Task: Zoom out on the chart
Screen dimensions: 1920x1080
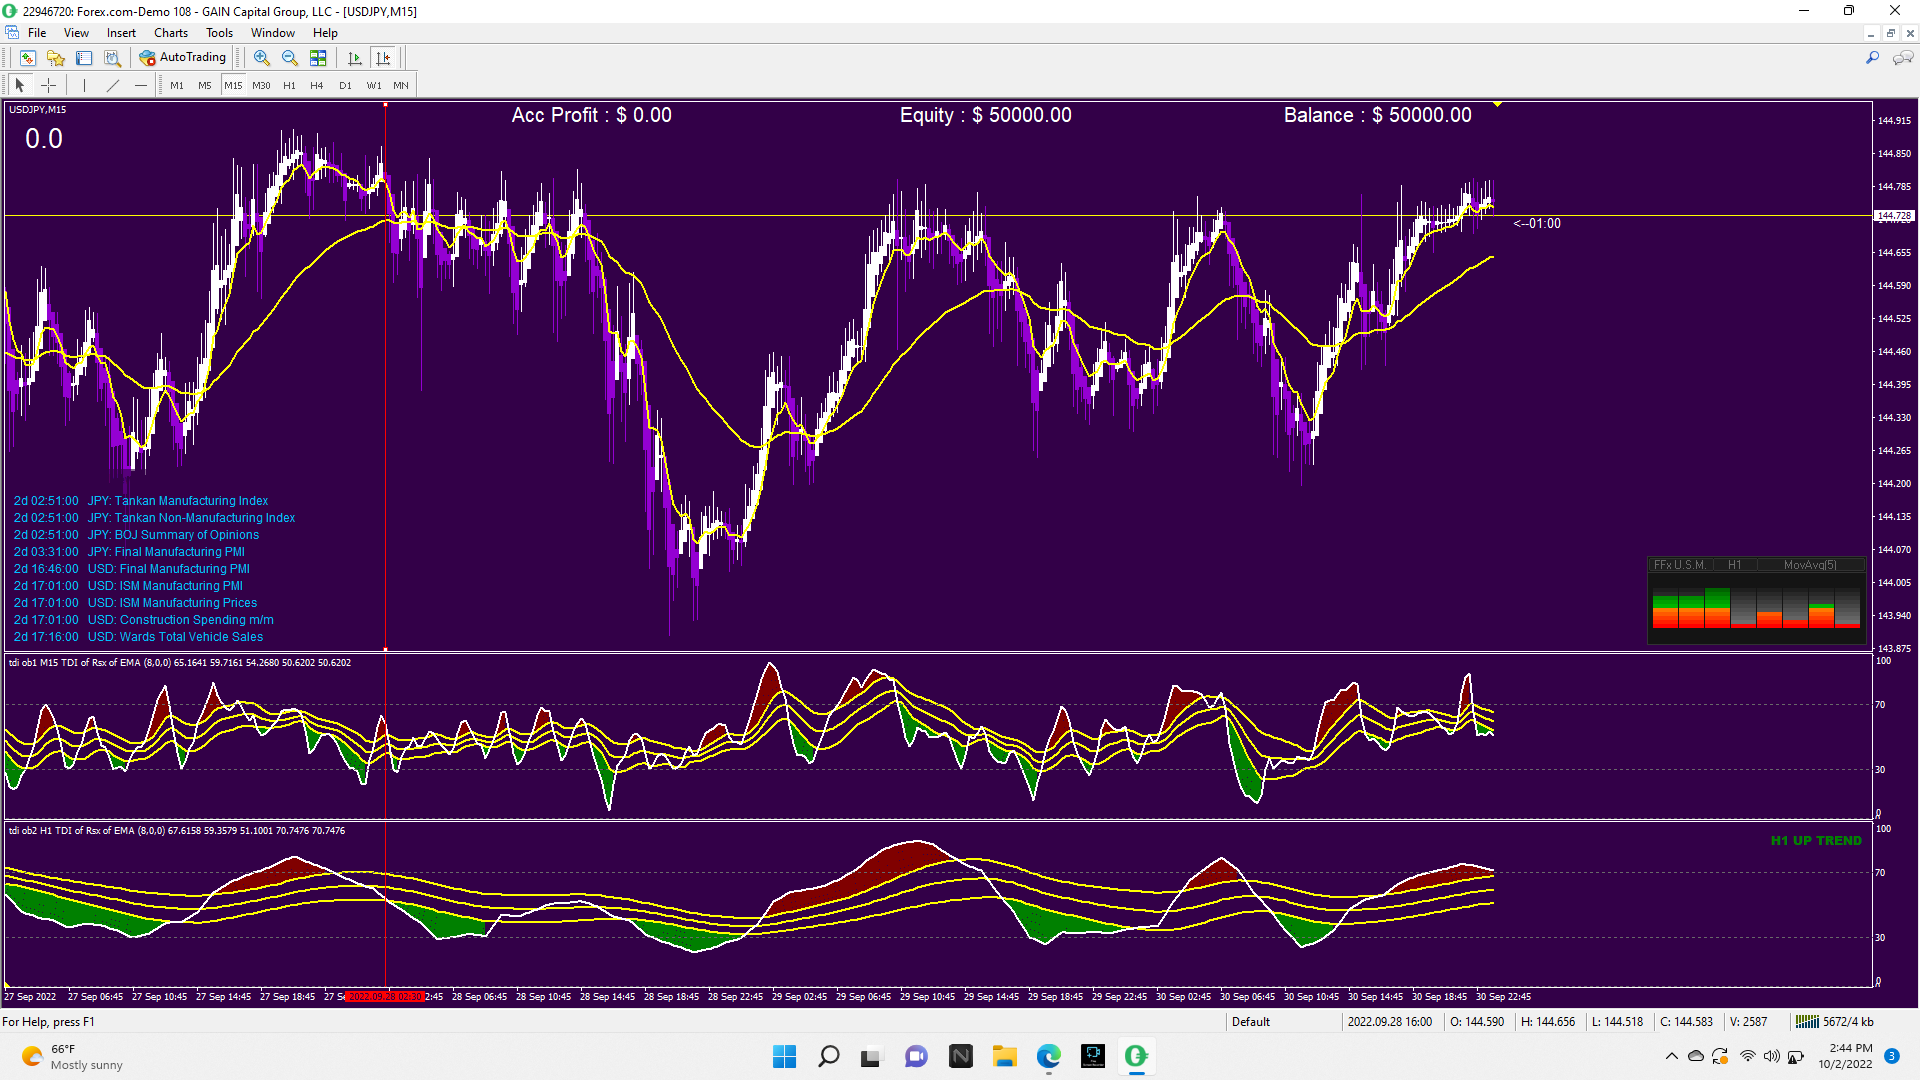Action: pyautogui.click(x=289, y=58)
